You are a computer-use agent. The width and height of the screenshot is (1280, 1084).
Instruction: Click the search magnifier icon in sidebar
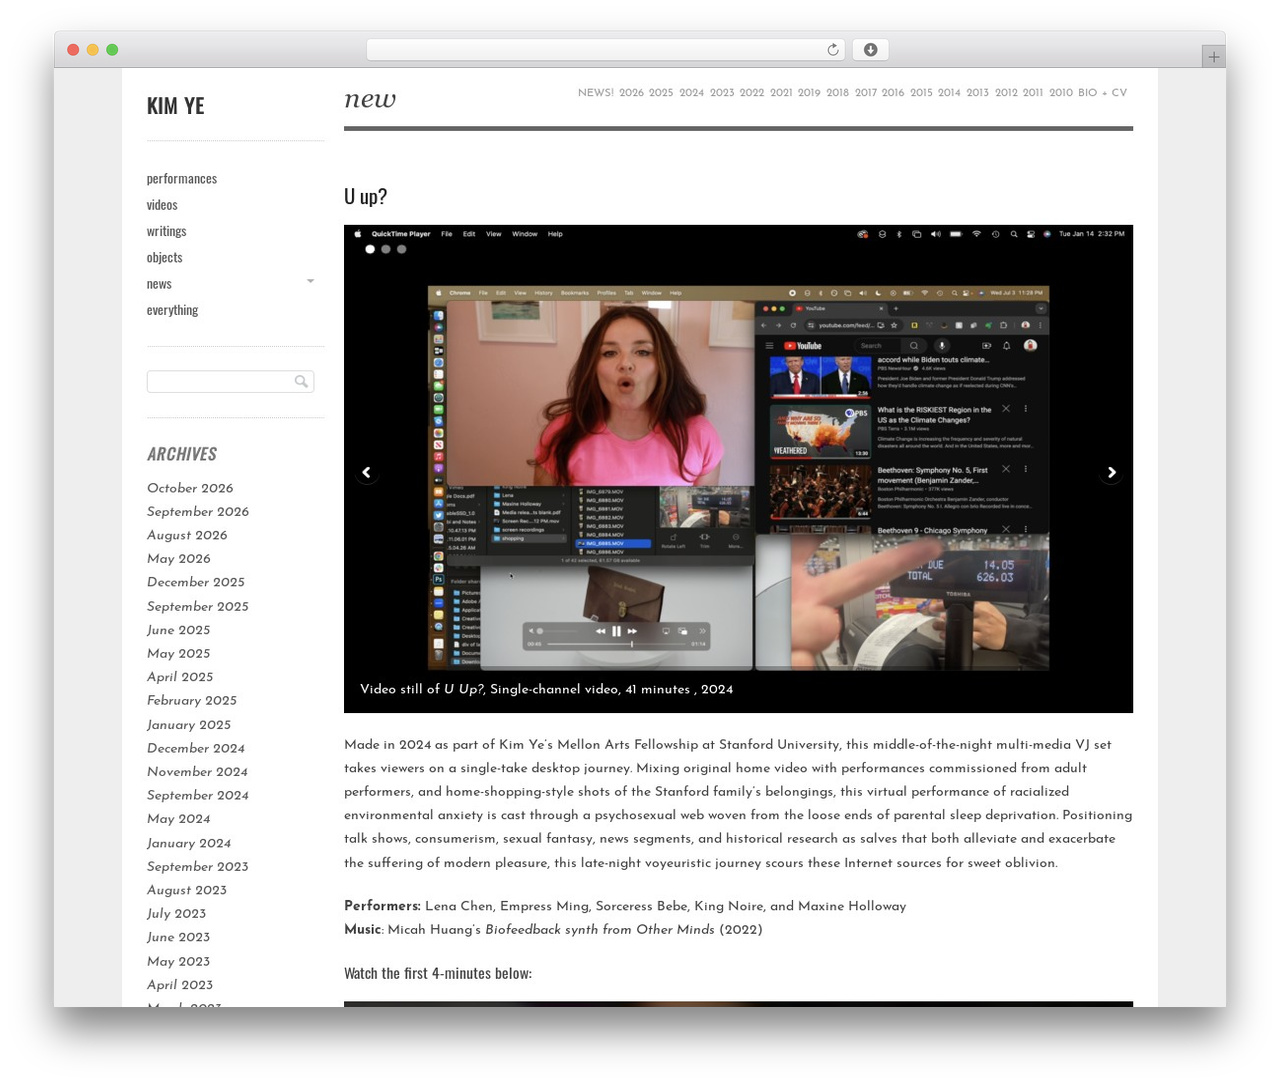coord(301,381)
